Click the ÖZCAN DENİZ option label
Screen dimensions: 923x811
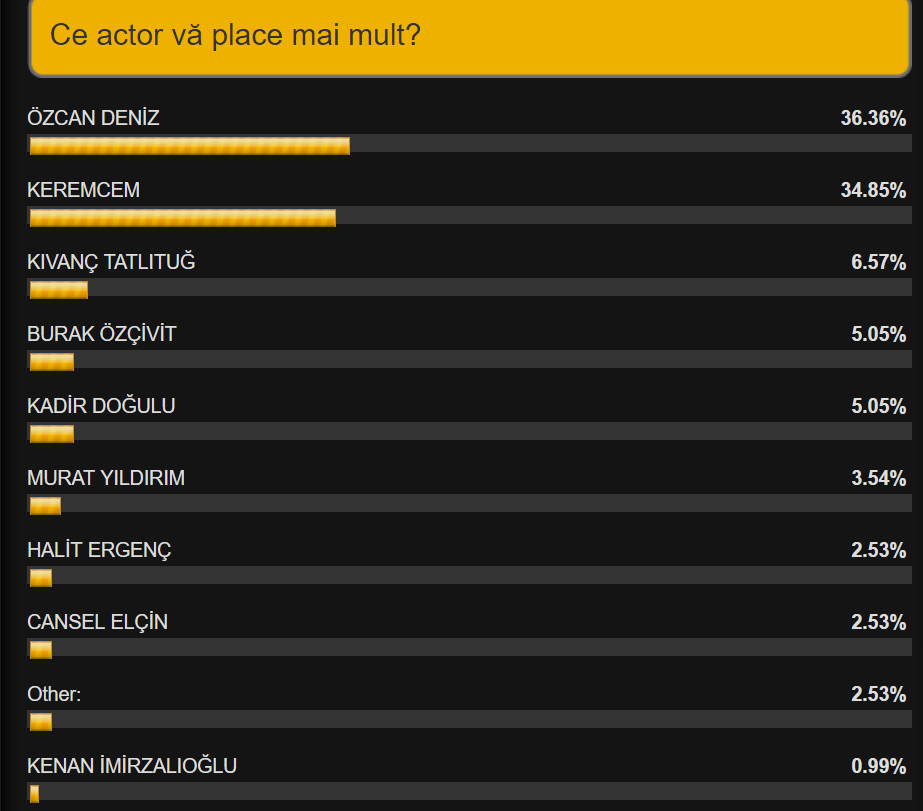[x=94, y=118]
